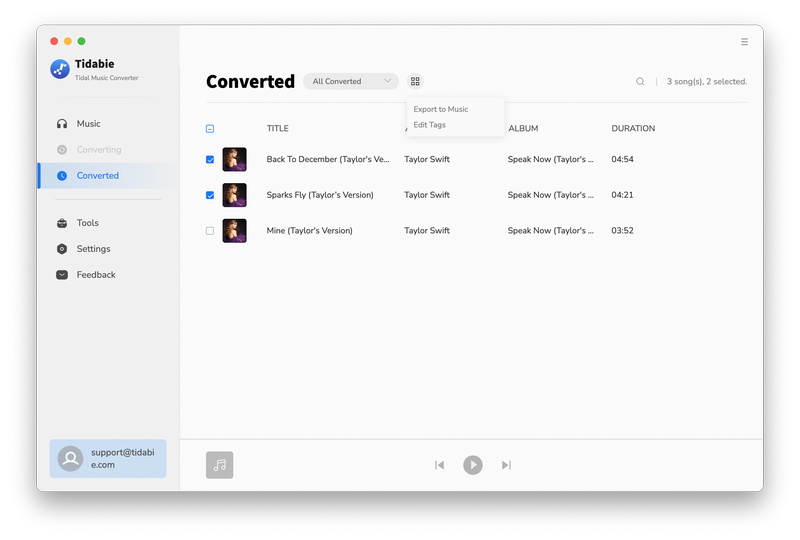Expand the All Converted filter dropdown
Screen dimensions: 800x540
click(x=351, y=81)
